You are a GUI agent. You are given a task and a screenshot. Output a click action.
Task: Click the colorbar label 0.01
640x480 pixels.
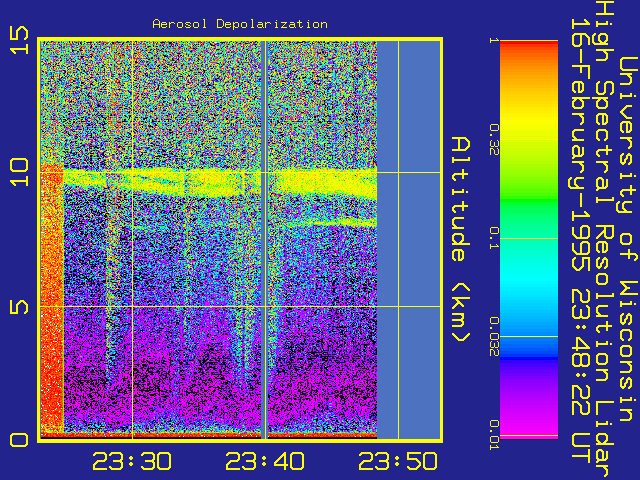(x=494, y=435)
